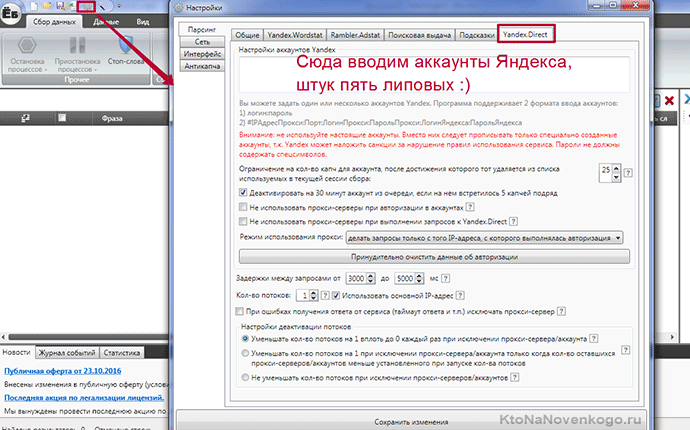Click the magic wand icon in quick toolbar
690x430 pixels.
click(103, 7)
